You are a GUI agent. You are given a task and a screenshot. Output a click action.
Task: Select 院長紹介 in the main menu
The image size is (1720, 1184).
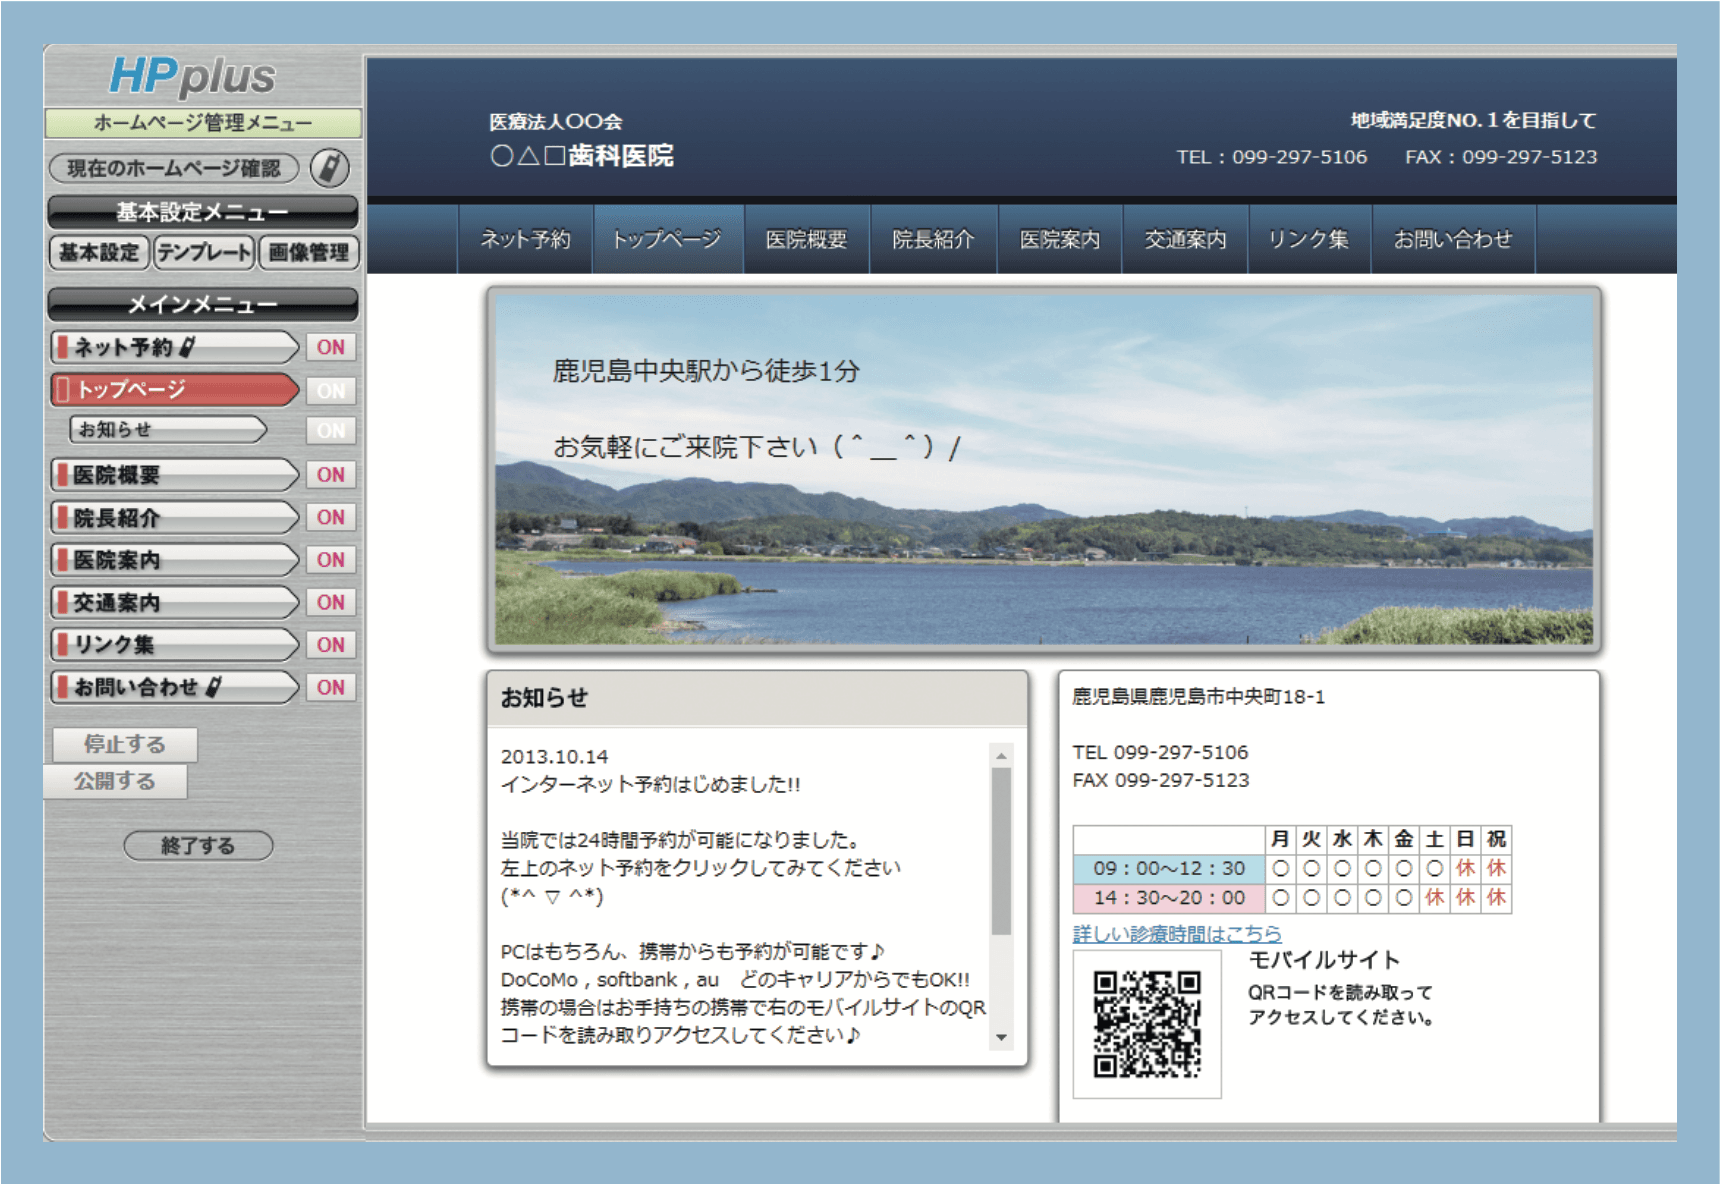(x=174, y=518)
